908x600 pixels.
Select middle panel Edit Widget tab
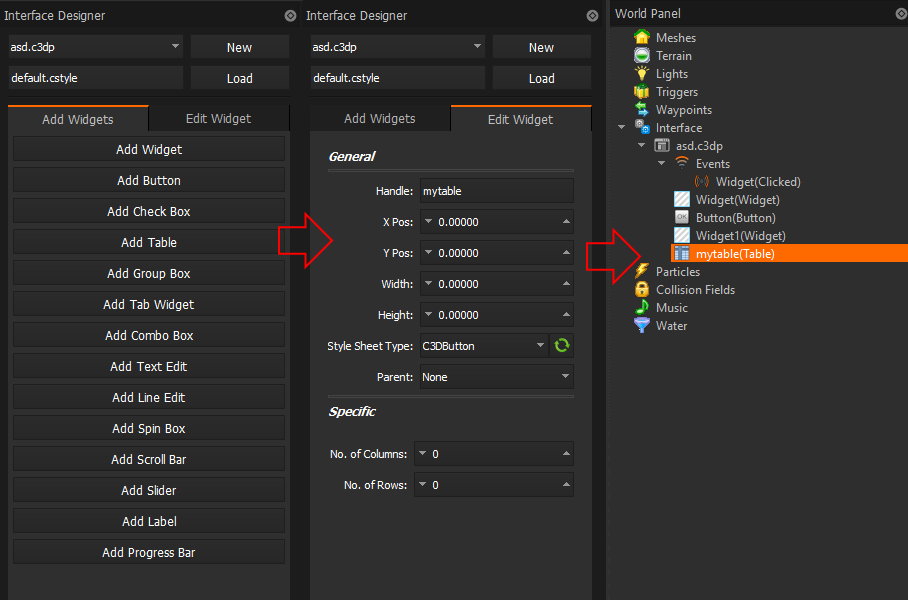(x=521, y=119)
